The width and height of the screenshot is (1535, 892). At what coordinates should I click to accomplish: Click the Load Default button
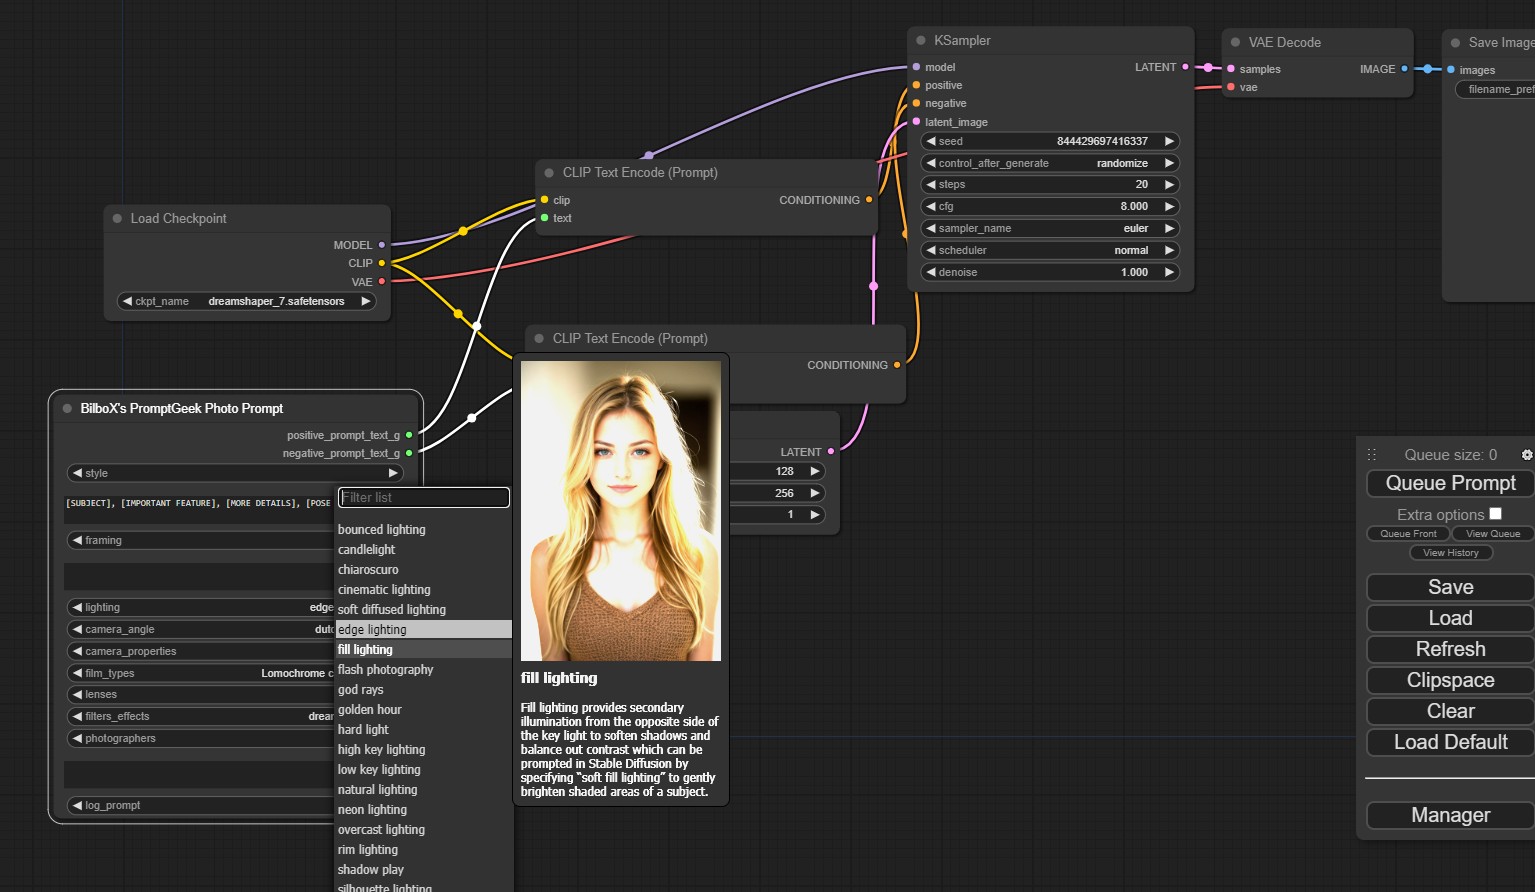(1450, 742)
